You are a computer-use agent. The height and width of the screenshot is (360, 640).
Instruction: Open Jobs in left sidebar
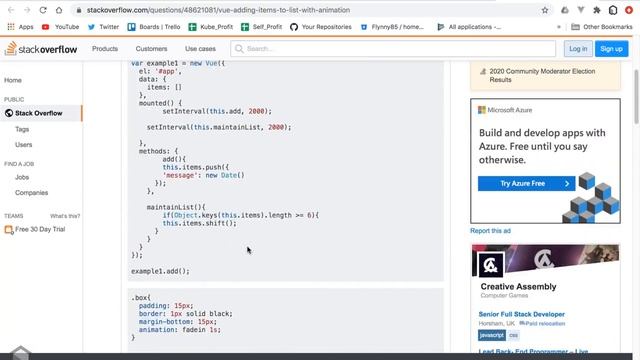(22, 178)
